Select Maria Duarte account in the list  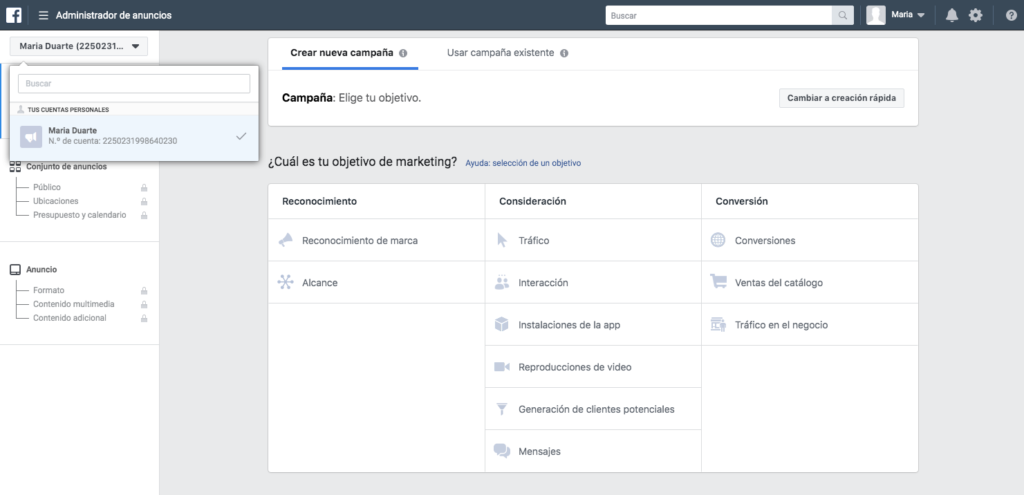tap(135, 136)
